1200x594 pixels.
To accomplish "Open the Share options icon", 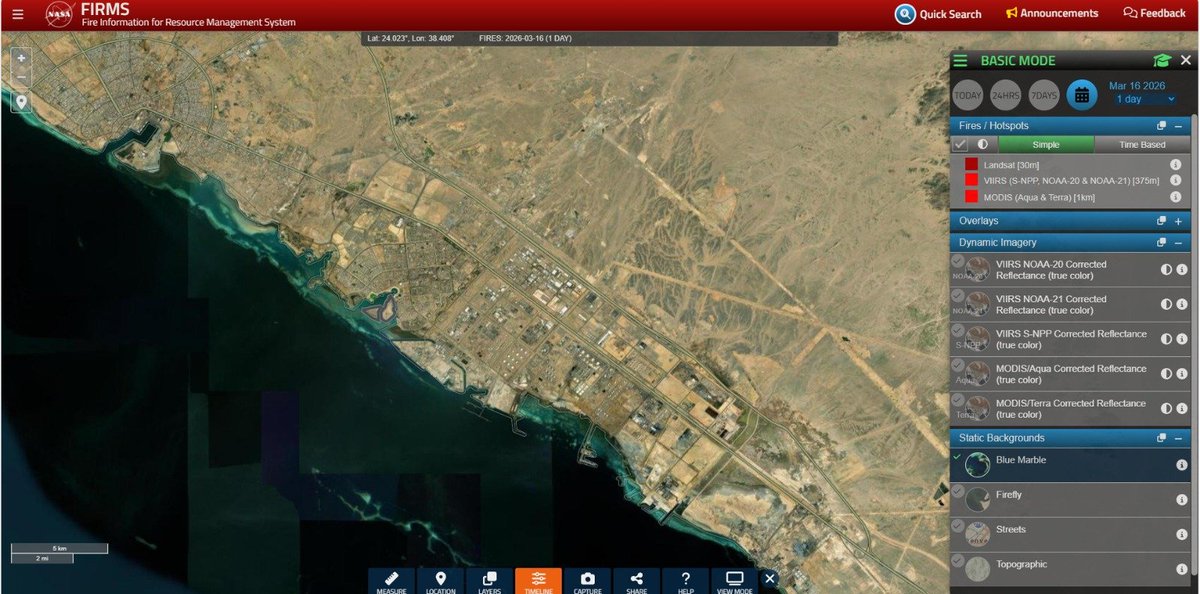I will tap(636, 580).
